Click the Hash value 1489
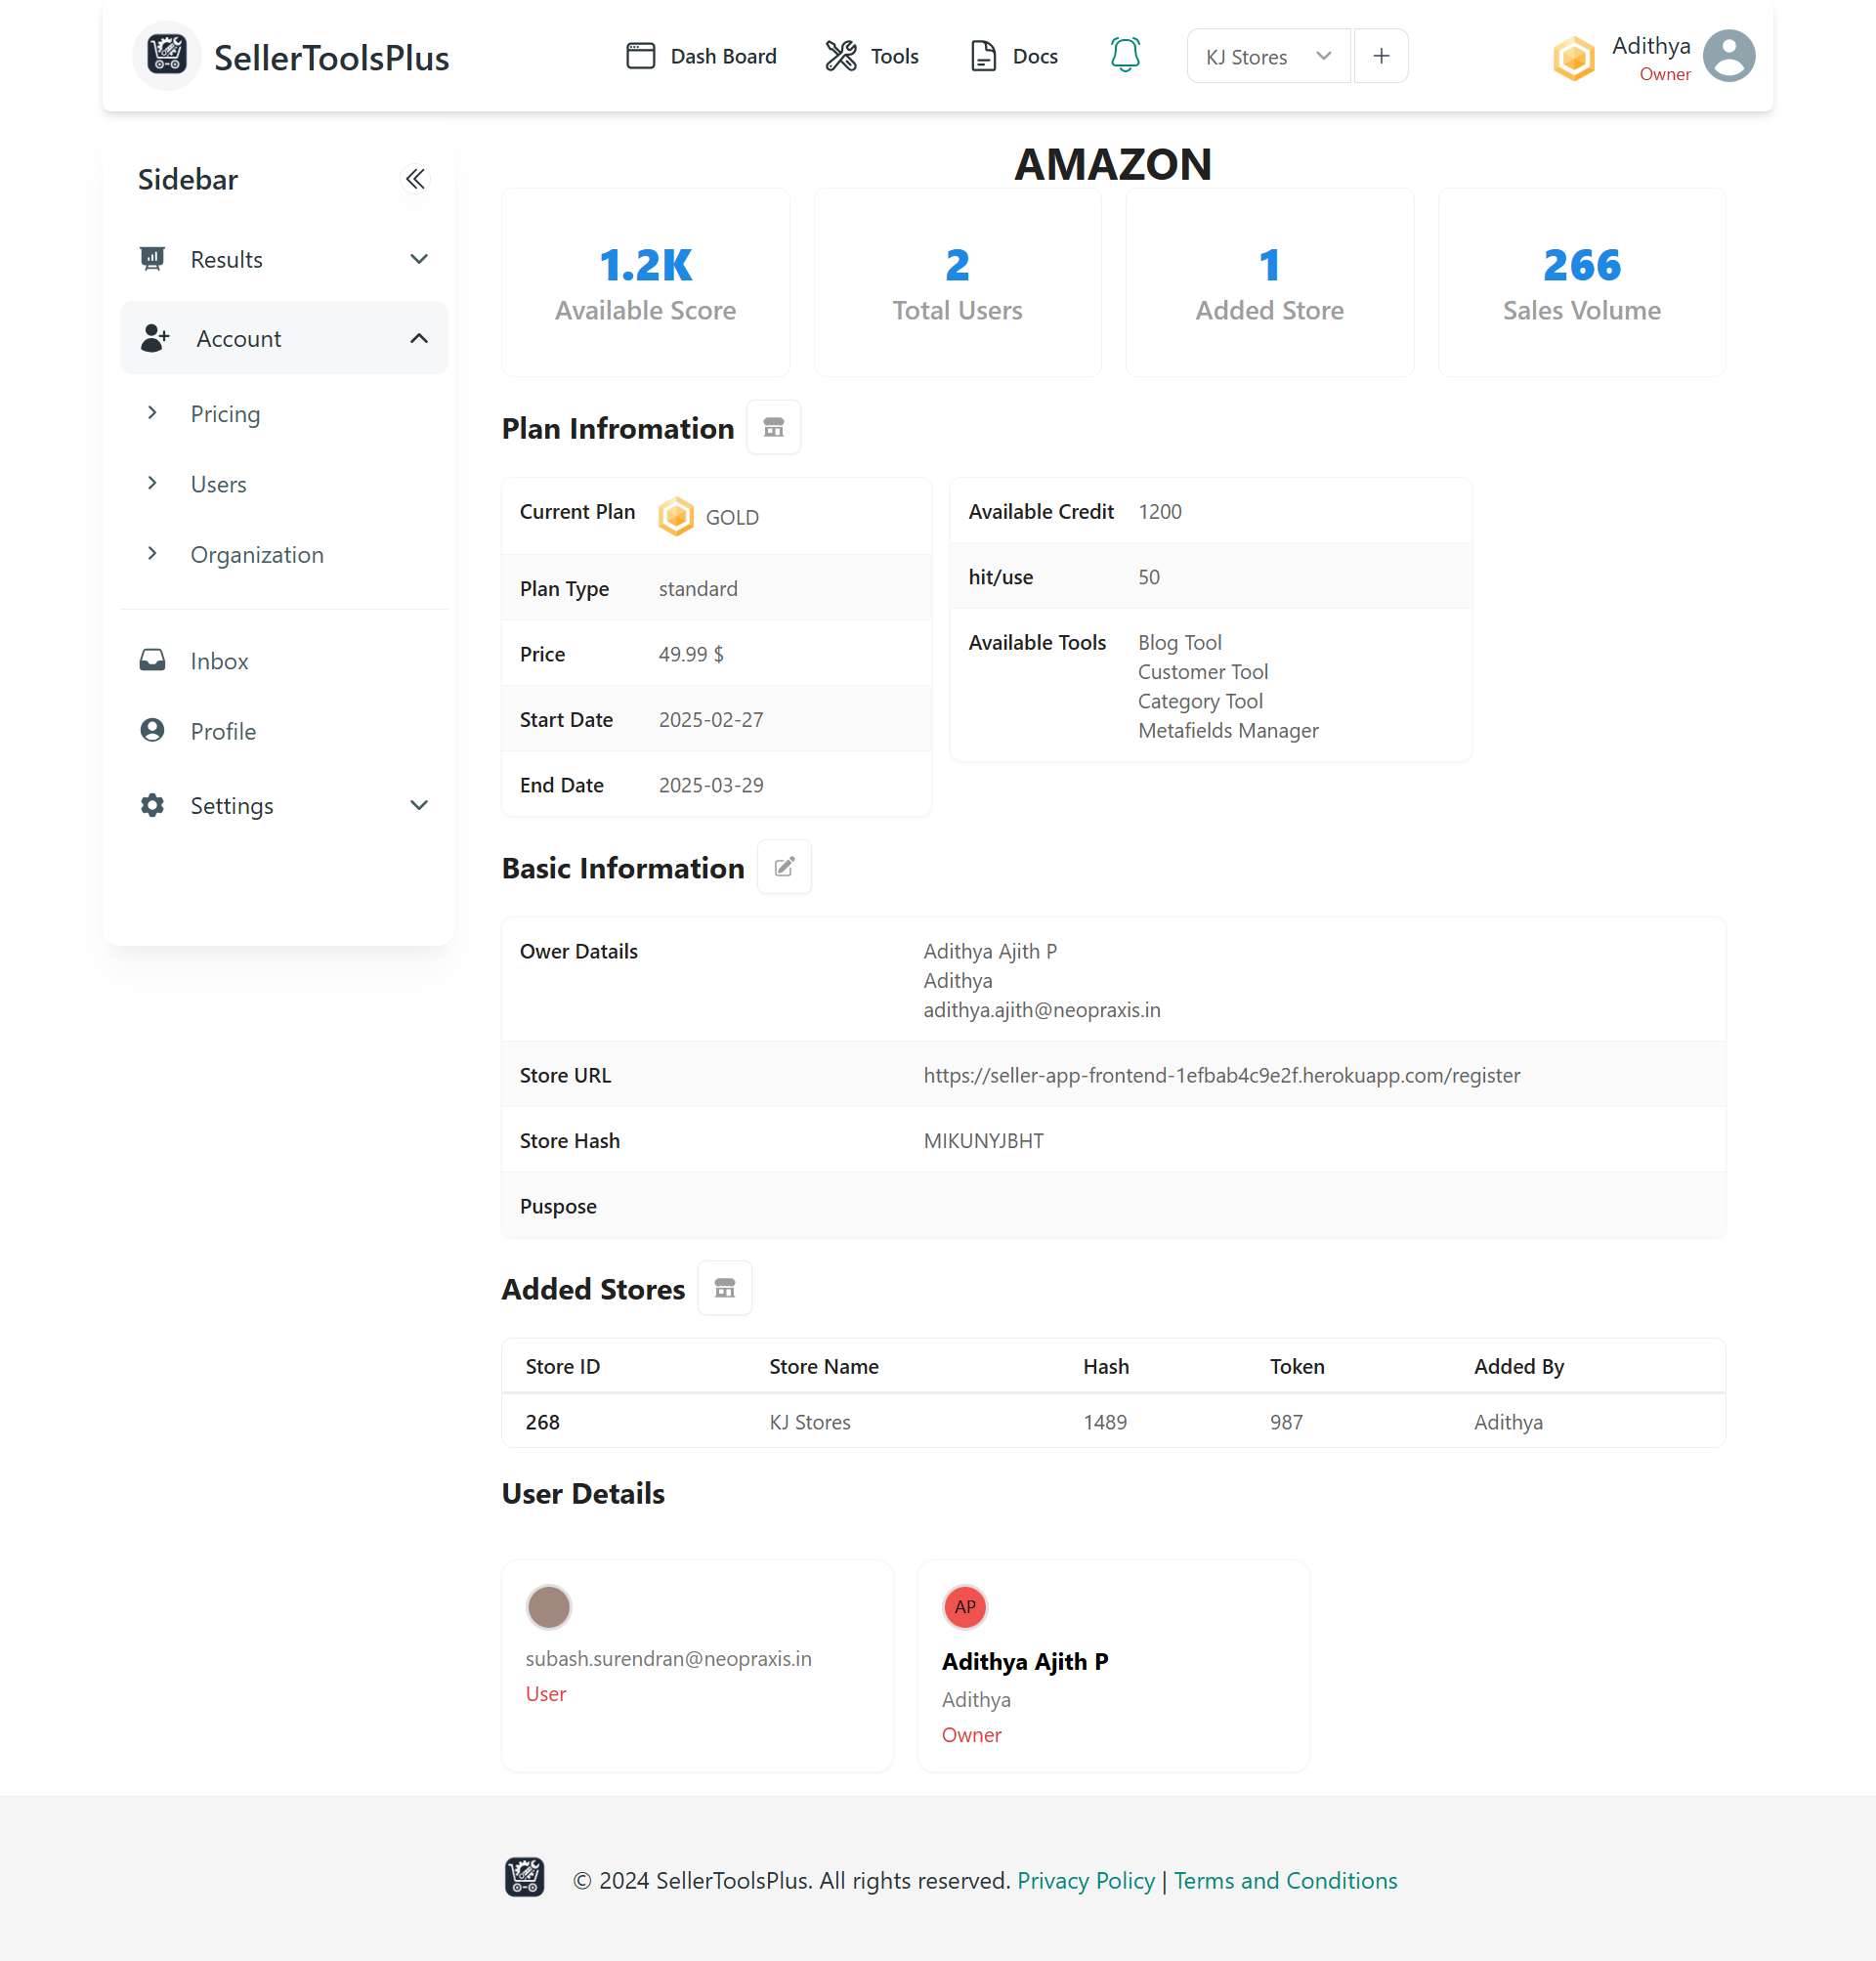The width and height of the screenshot is (1876, 1961). 1104,1422
